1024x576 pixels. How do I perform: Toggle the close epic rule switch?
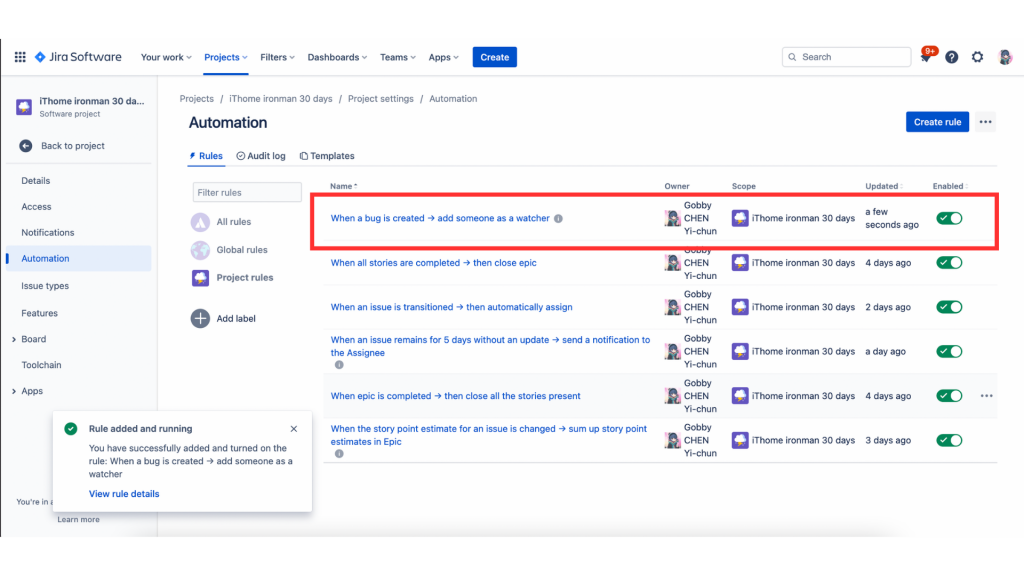(949, 263)
